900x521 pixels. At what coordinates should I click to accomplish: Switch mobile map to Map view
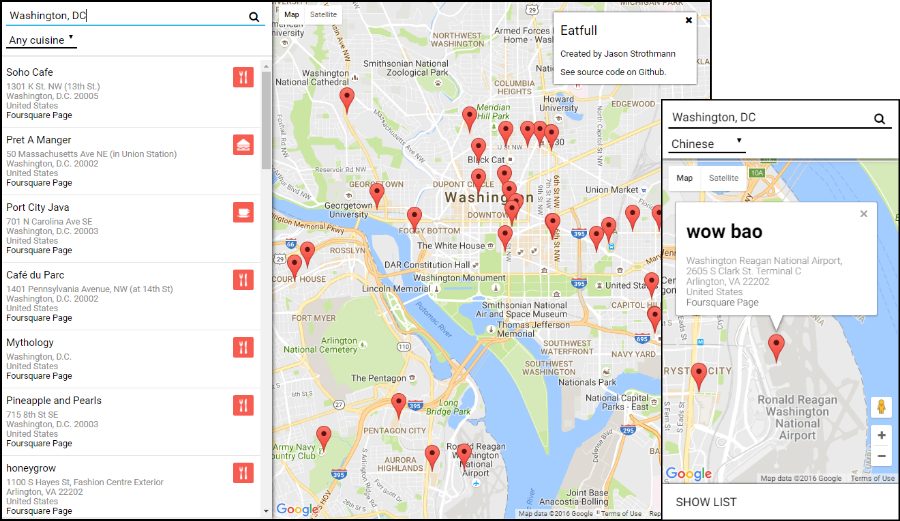tap(684, 178)
